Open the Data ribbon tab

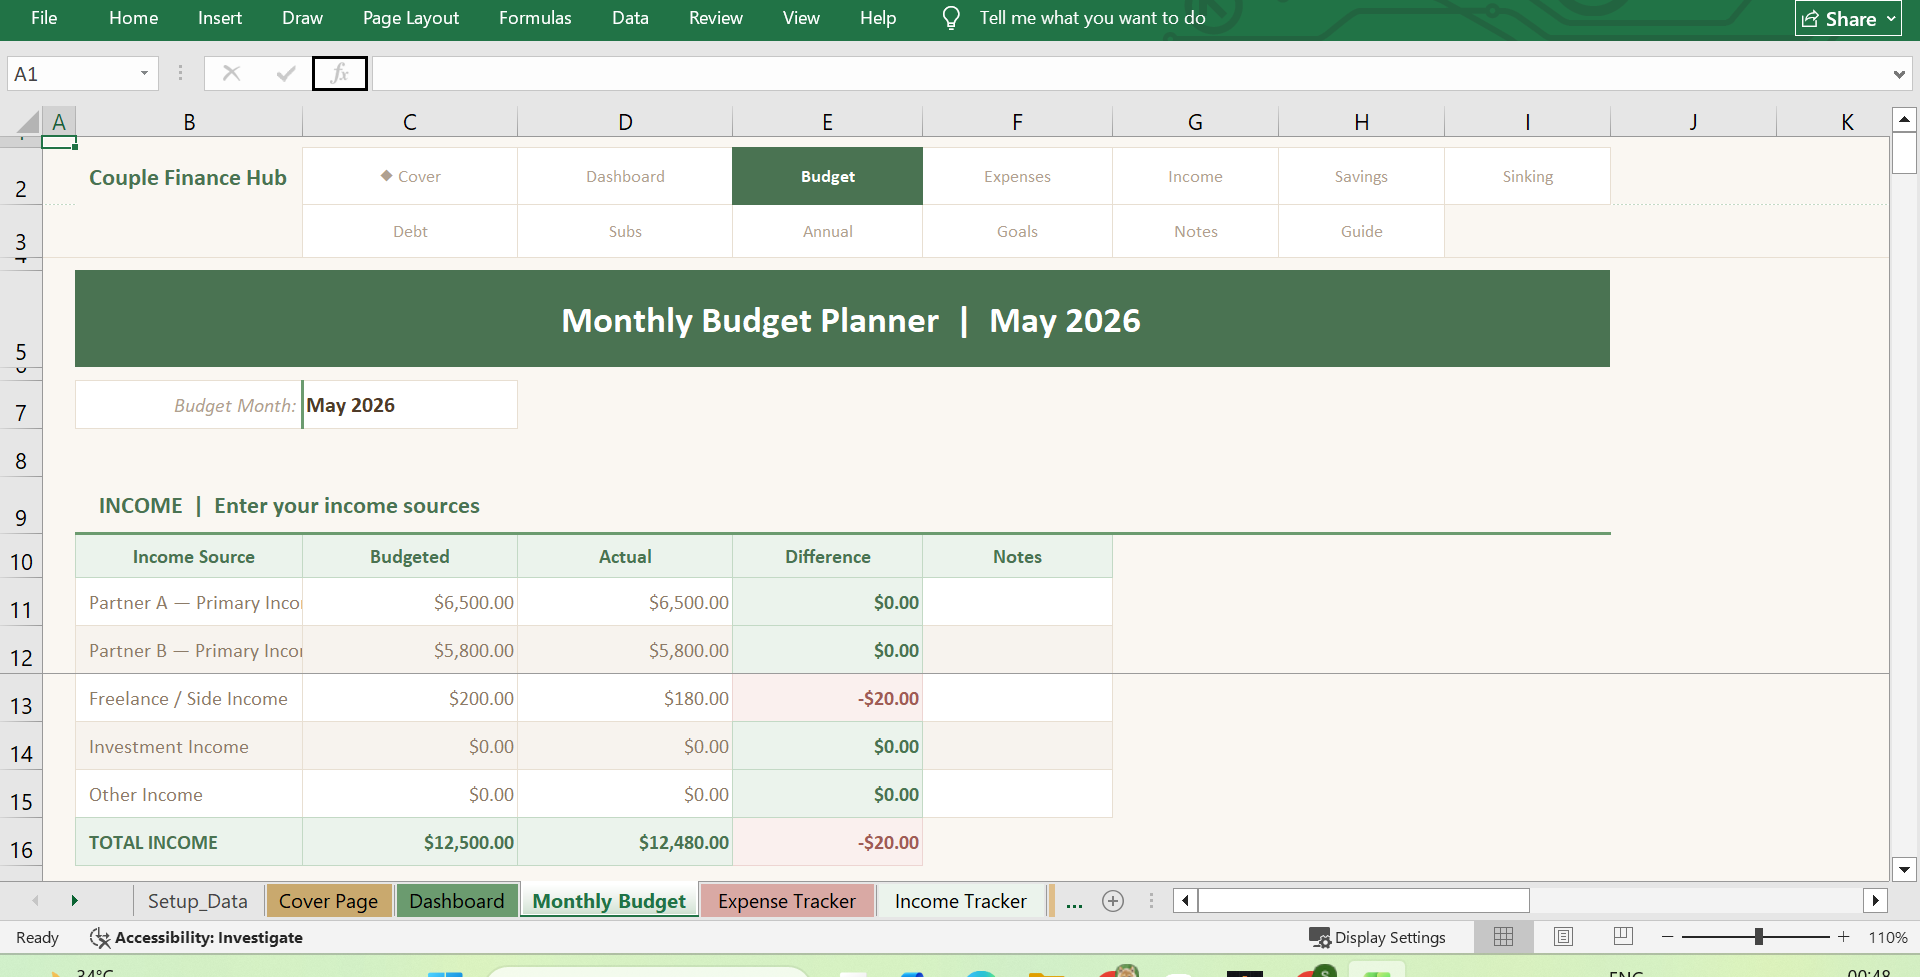tap(630, 18)
